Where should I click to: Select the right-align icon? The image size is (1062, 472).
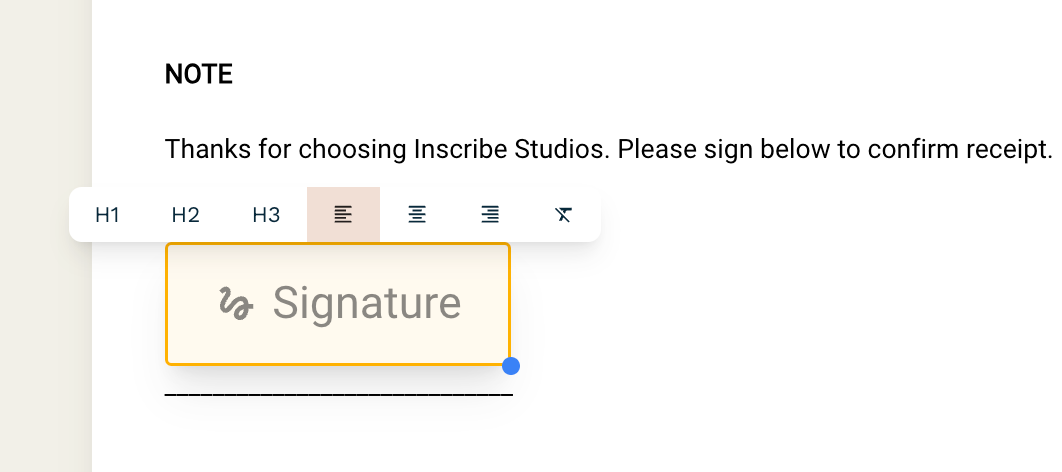490,214
